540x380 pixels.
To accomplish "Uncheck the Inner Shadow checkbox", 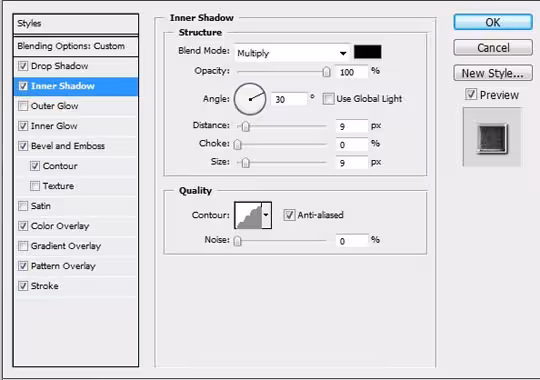I will click(x=23, y=86).
